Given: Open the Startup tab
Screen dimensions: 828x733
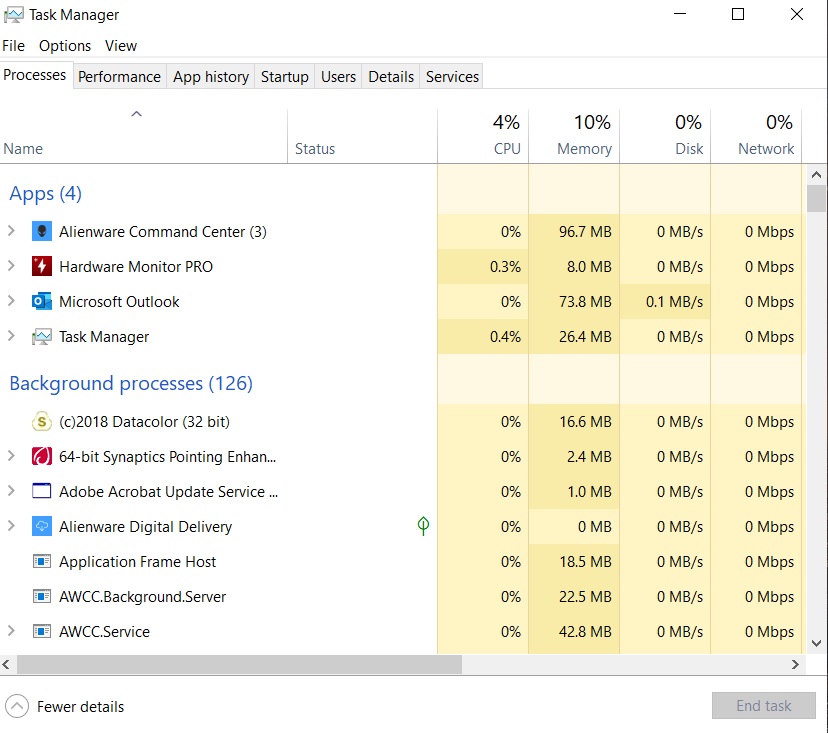Looking at the screenshot, I should (284, 77).
